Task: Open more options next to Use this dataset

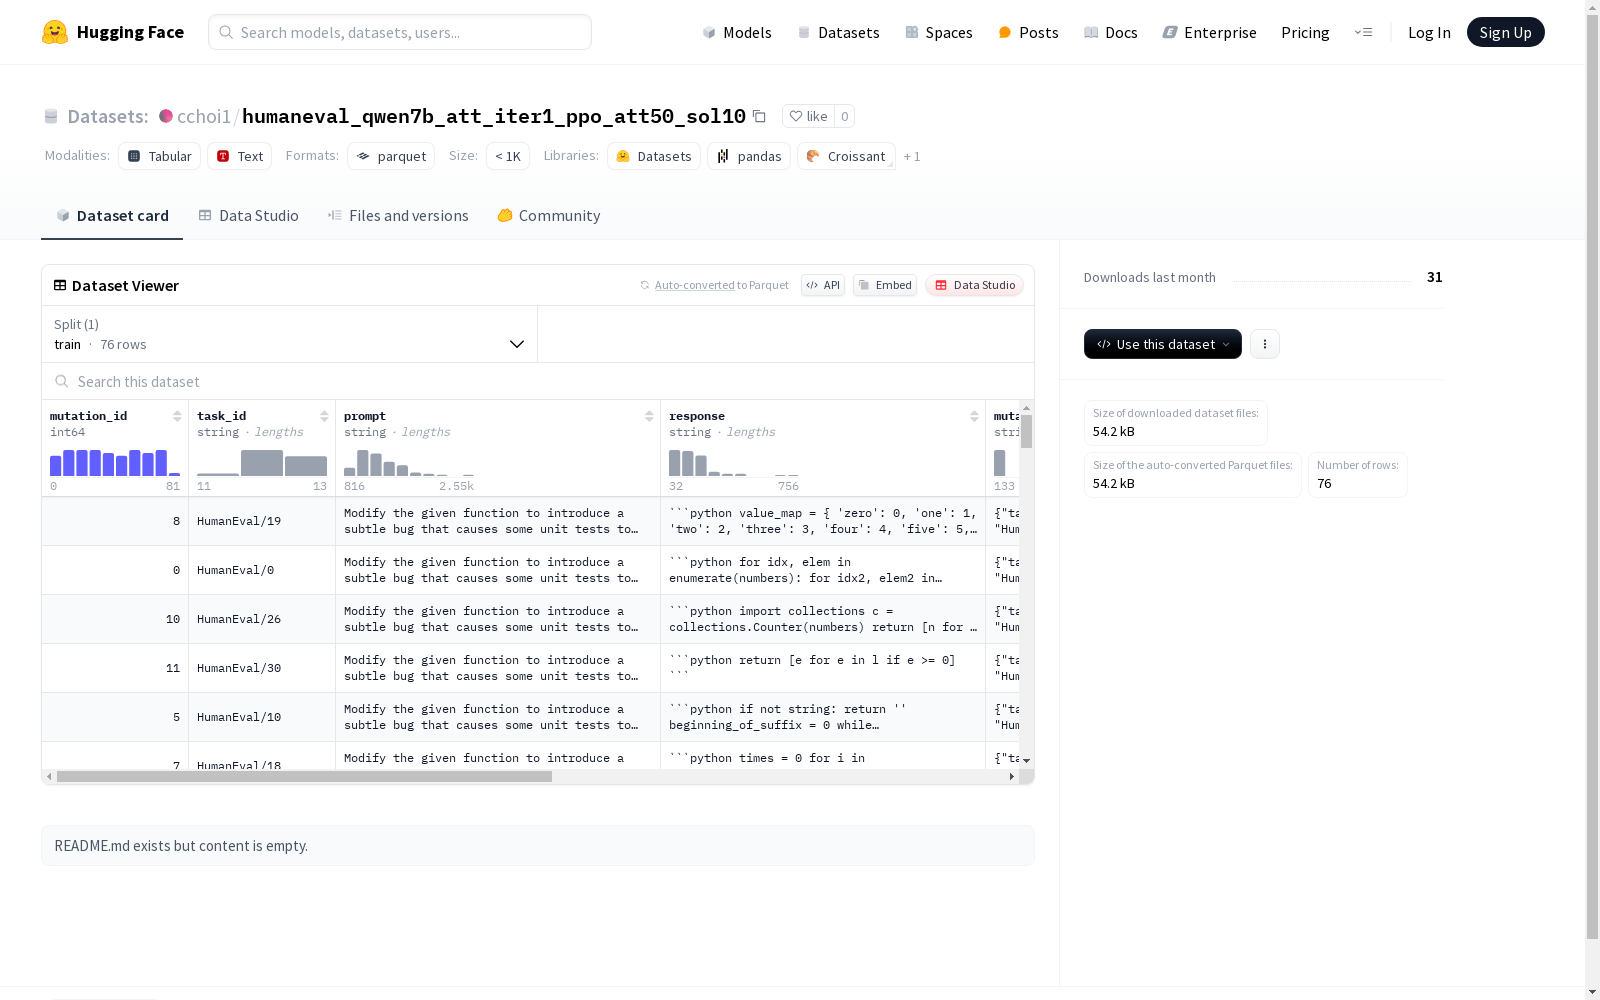Action: pyautogui.click(x=1265, y=344)
